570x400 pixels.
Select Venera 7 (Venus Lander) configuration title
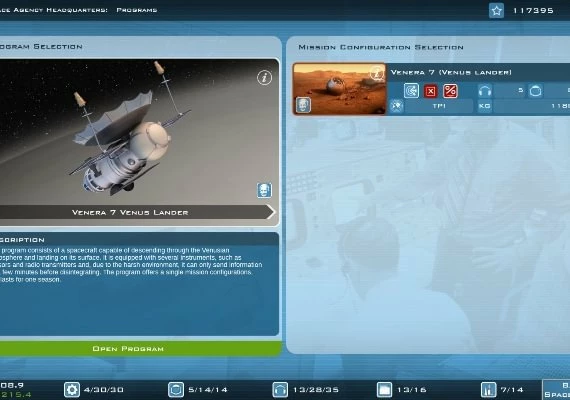point(451,72)
